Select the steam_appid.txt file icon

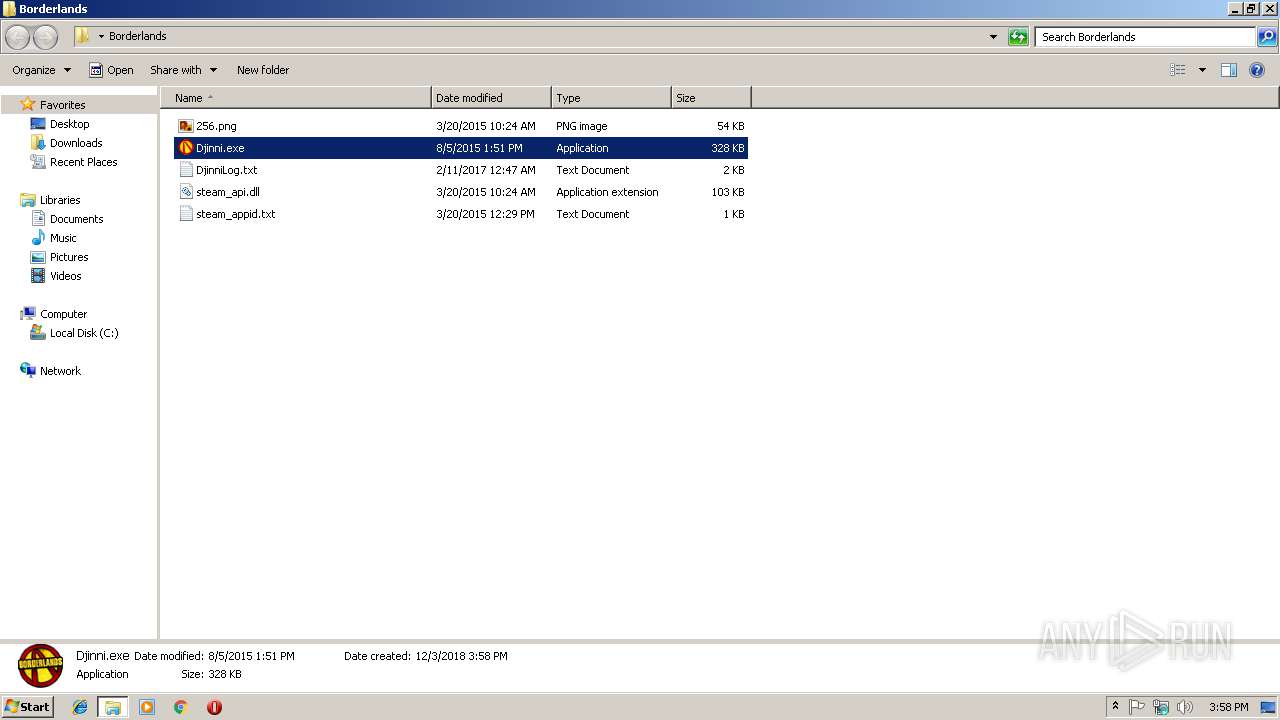coord(186,214)
